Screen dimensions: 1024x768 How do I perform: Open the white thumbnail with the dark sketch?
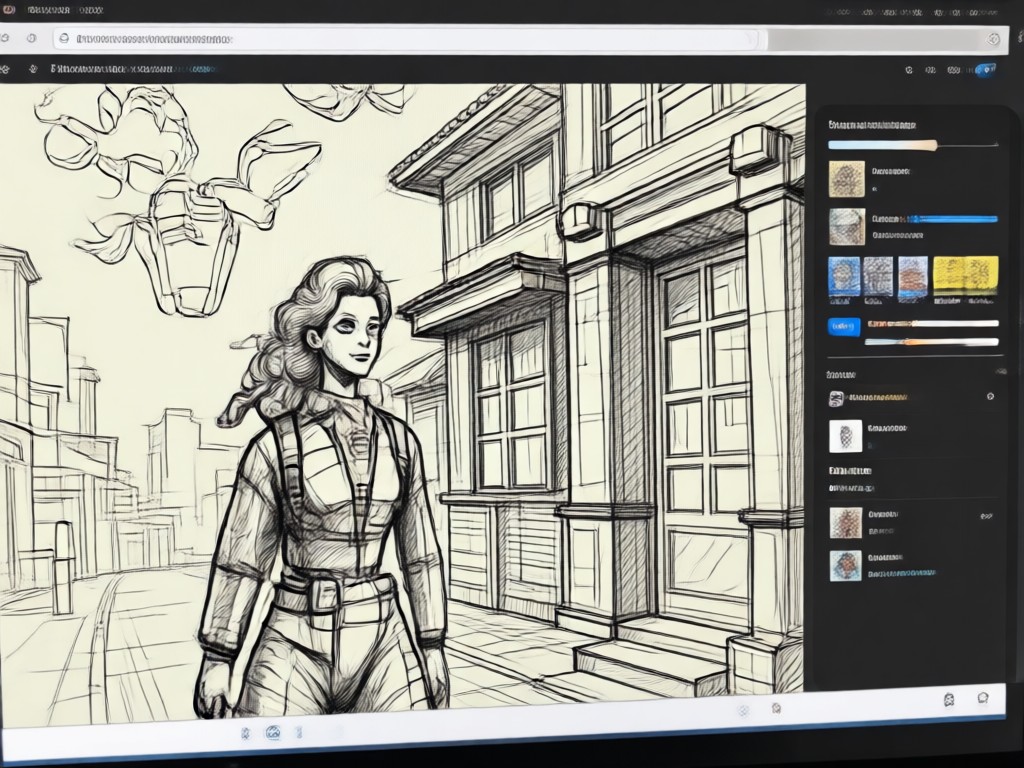pos(845,436)
